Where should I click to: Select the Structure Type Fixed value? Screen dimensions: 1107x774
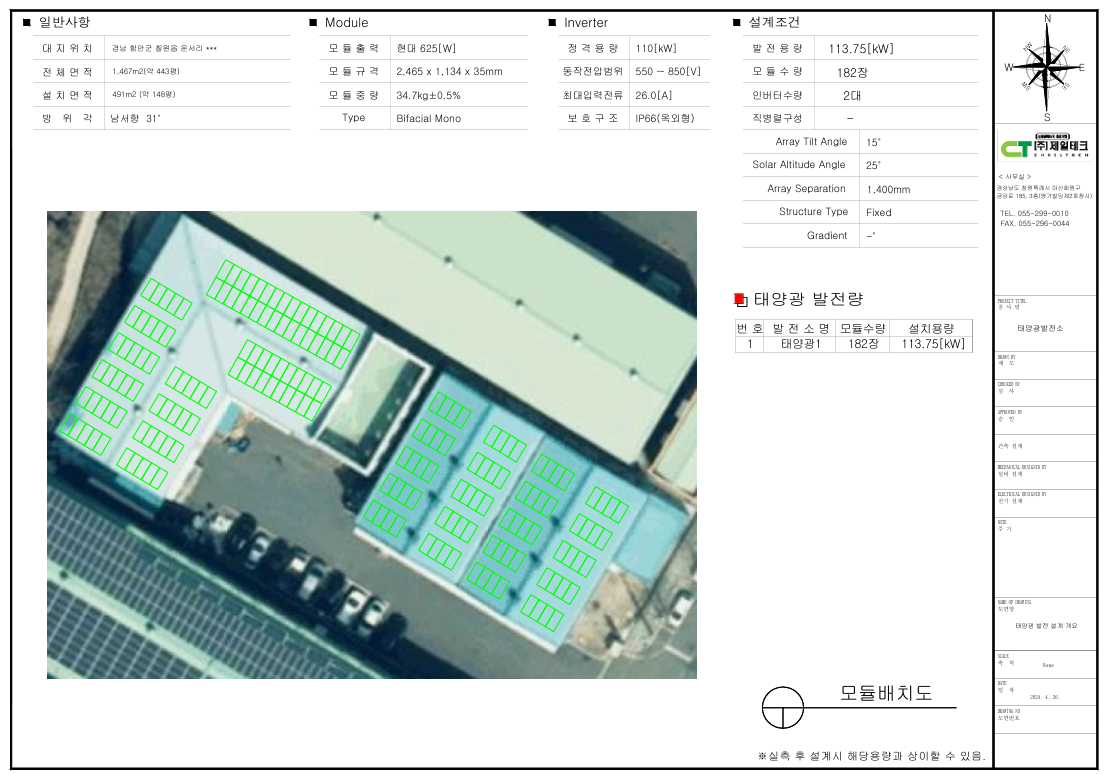(879, 212)
